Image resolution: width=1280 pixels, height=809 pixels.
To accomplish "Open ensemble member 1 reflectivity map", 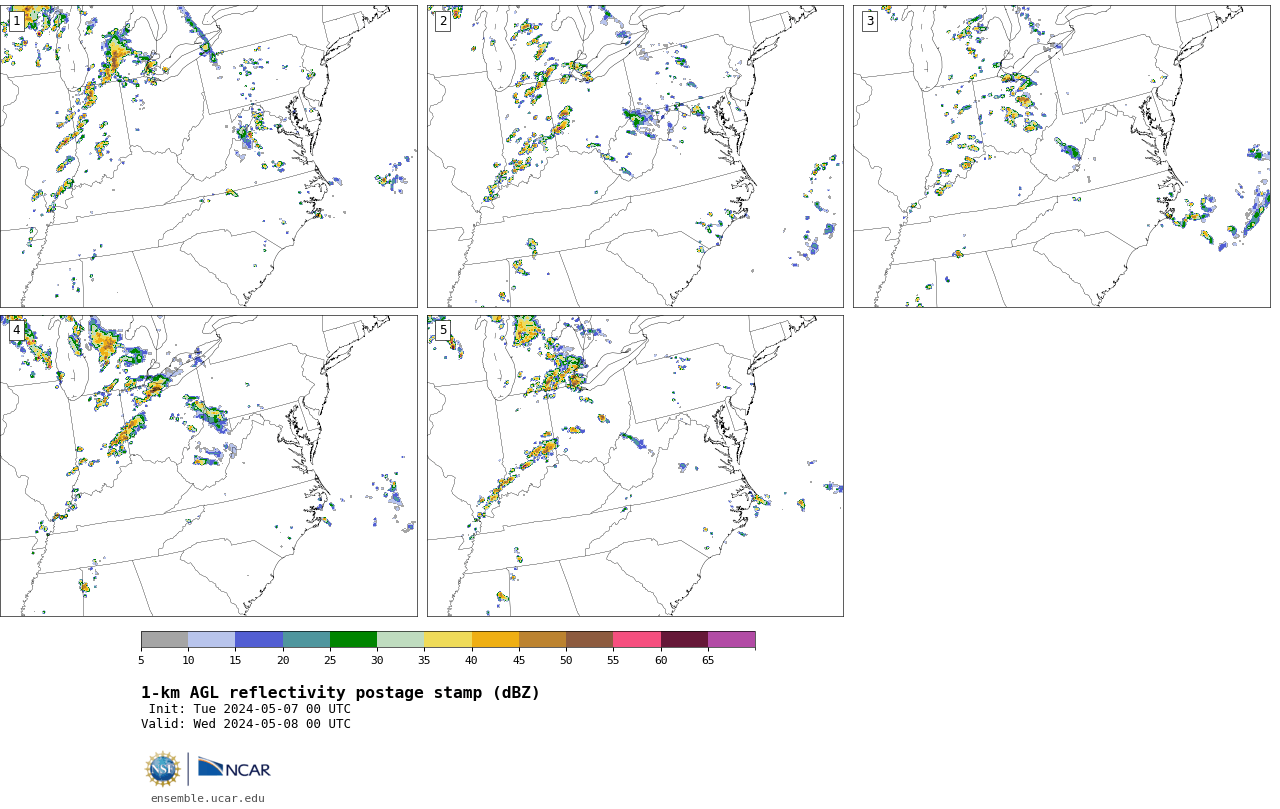I will (x=208, y=156).
